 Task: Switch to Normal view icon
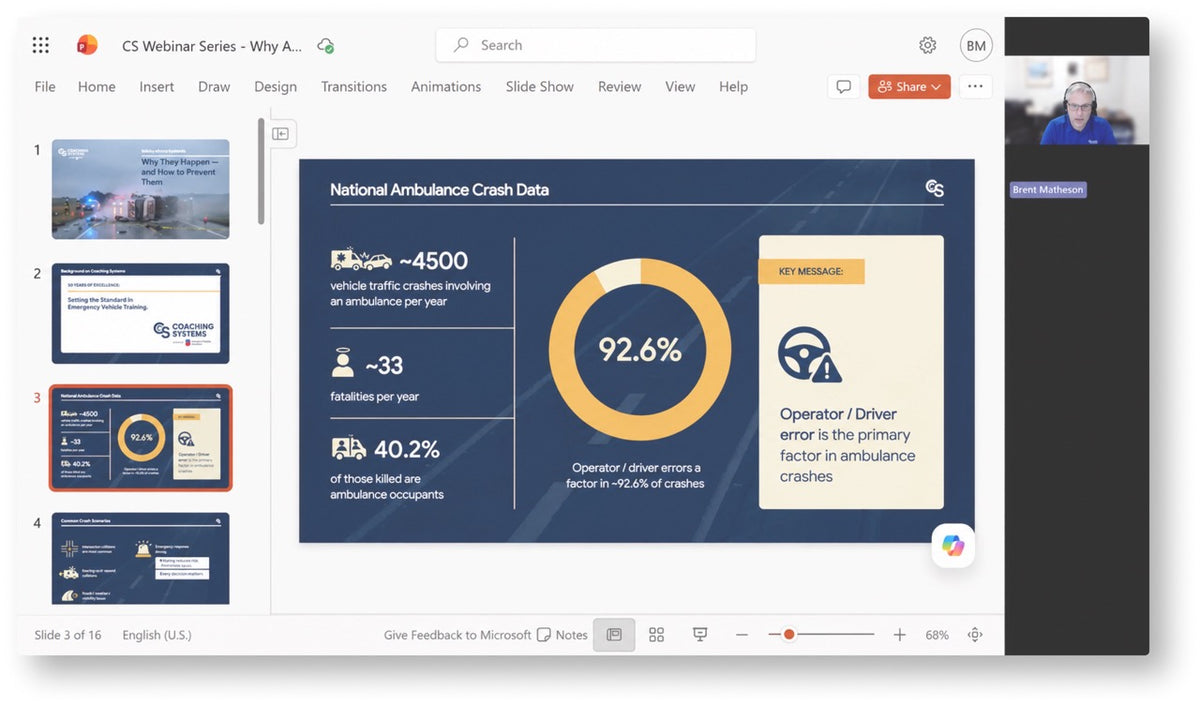(x=614, y=635)
